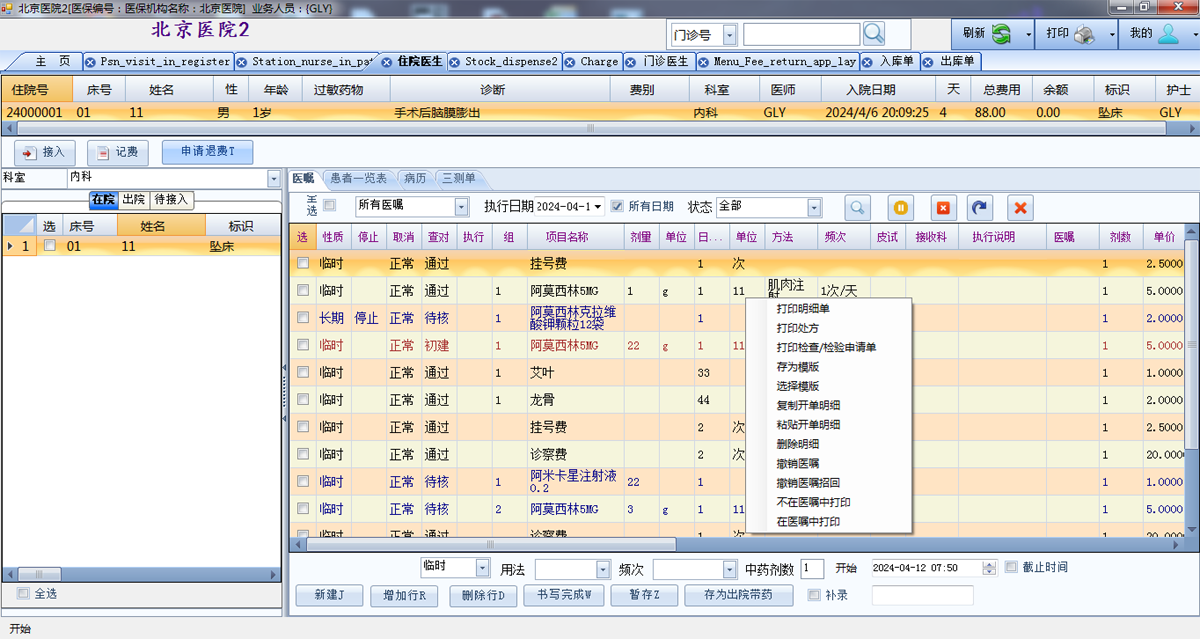Click the red square stop icon

[942, 207]
